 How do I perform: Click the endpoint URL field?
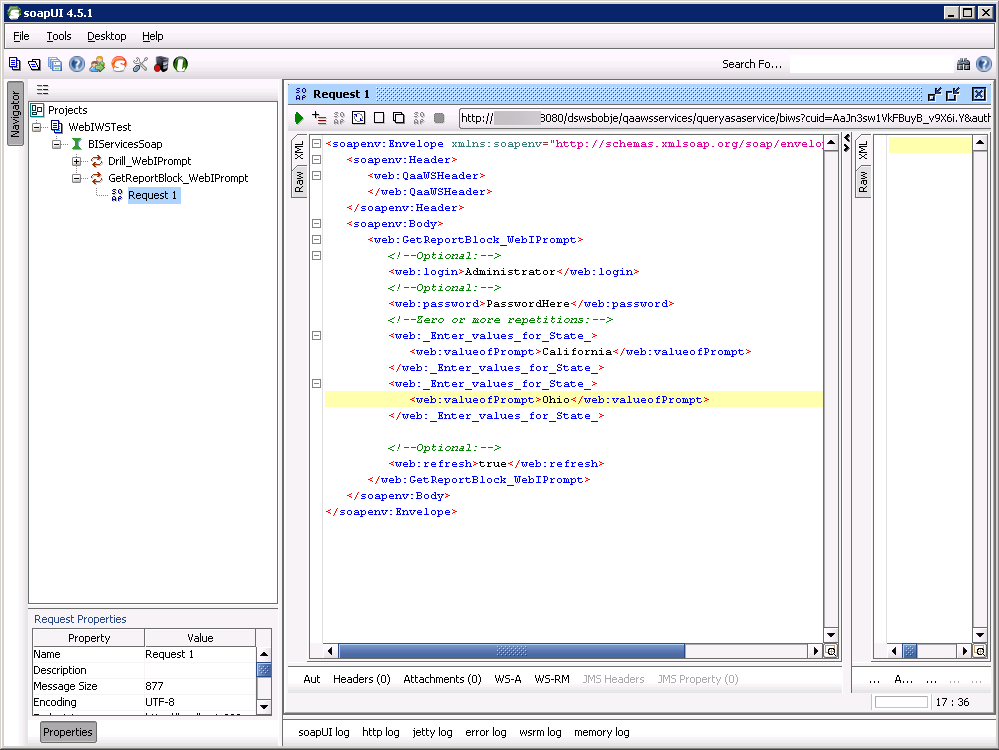tap(725, 118)
